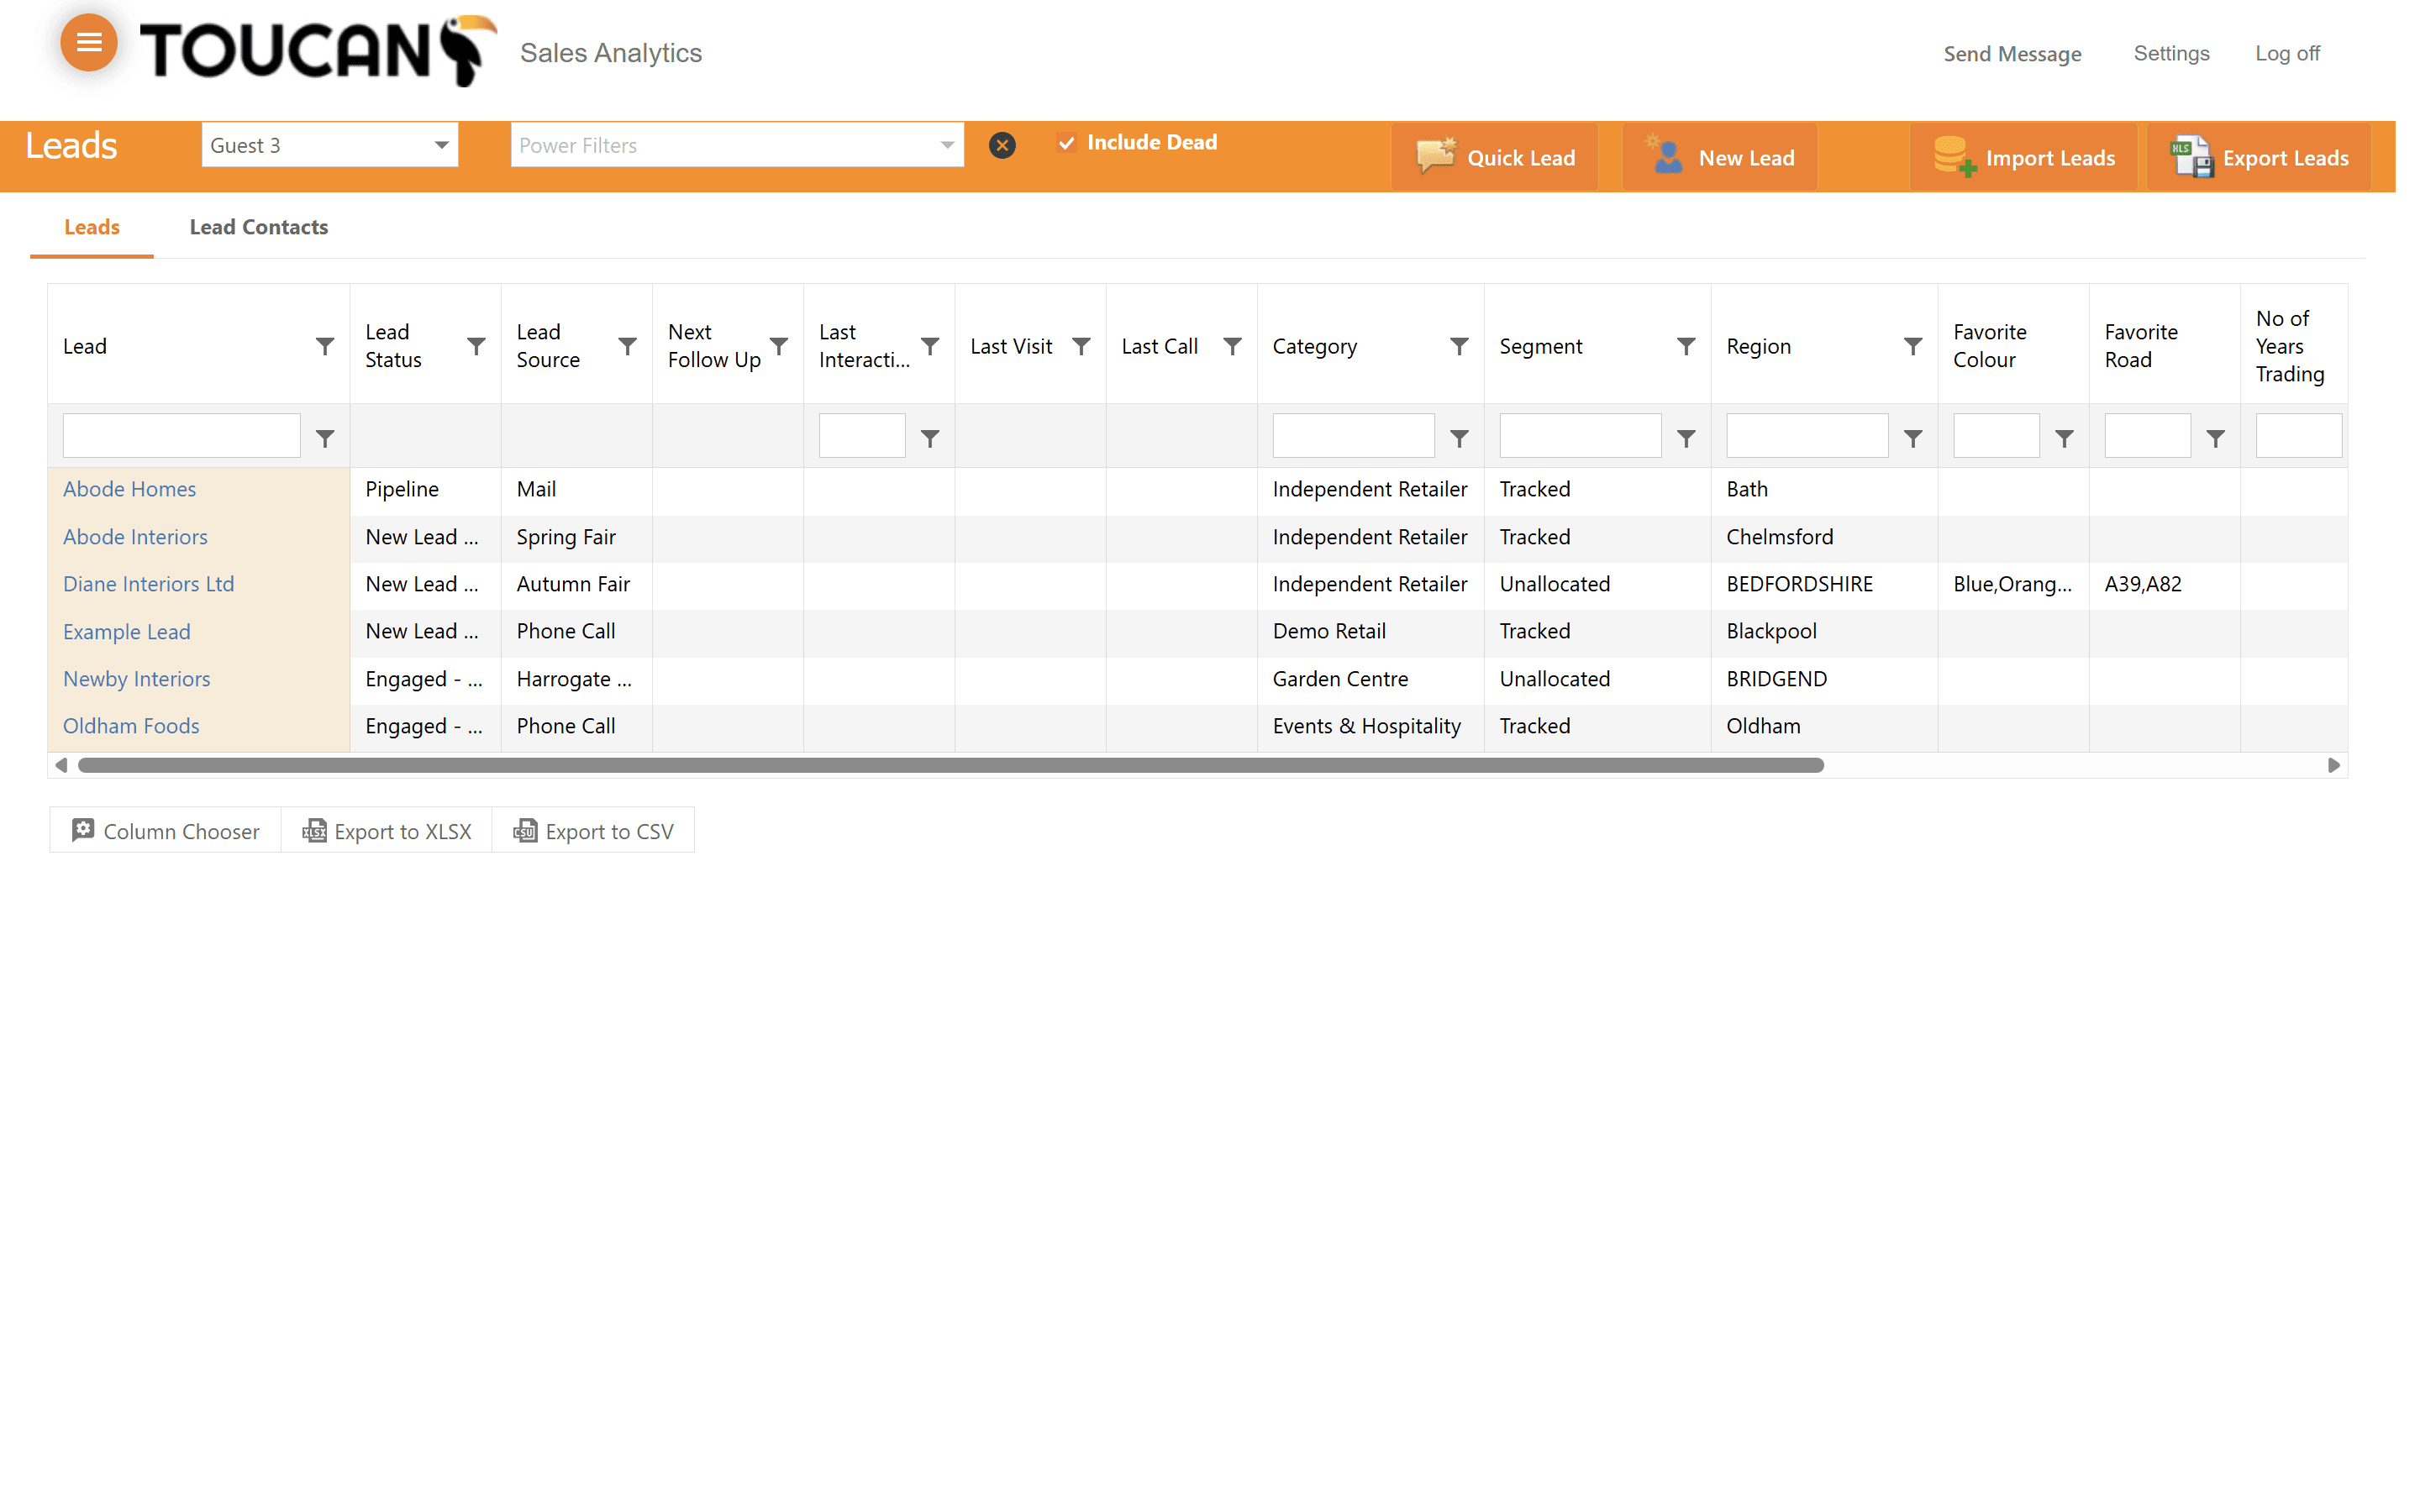The height and width of the screenshot is (1512, 2420).
Task: Open the Diane Interiors Ltd lead
Action: click(x=149, y=584)
